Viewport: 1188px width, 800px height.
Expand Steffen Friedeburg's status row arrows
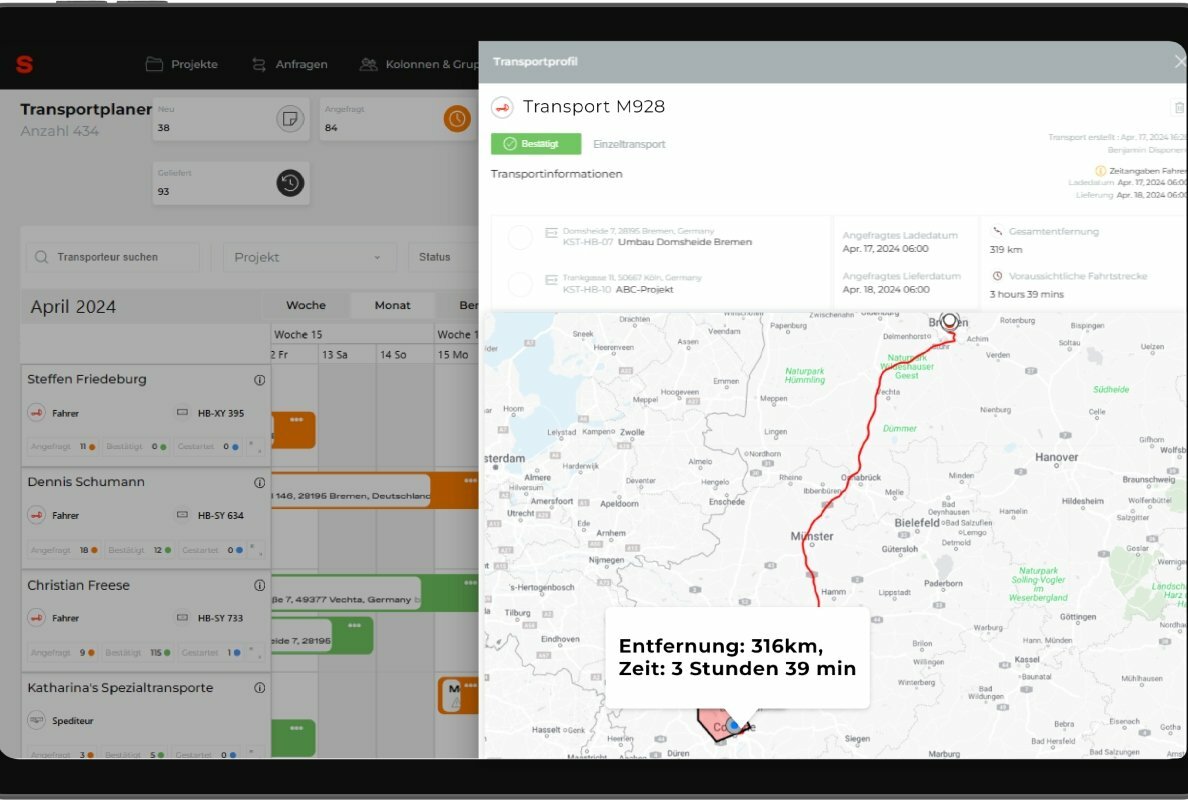[x=255, y=447]
